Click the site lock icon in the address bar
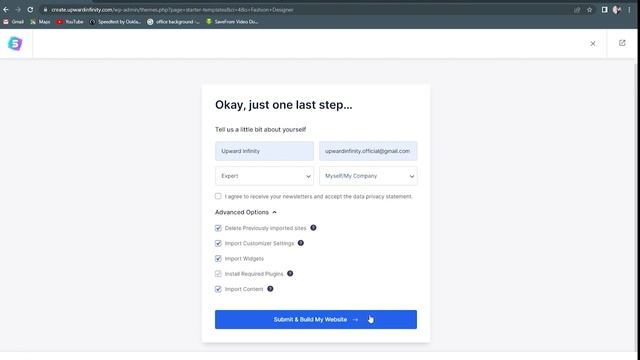Viewport: 640px width, 360px height. [45, 10]
